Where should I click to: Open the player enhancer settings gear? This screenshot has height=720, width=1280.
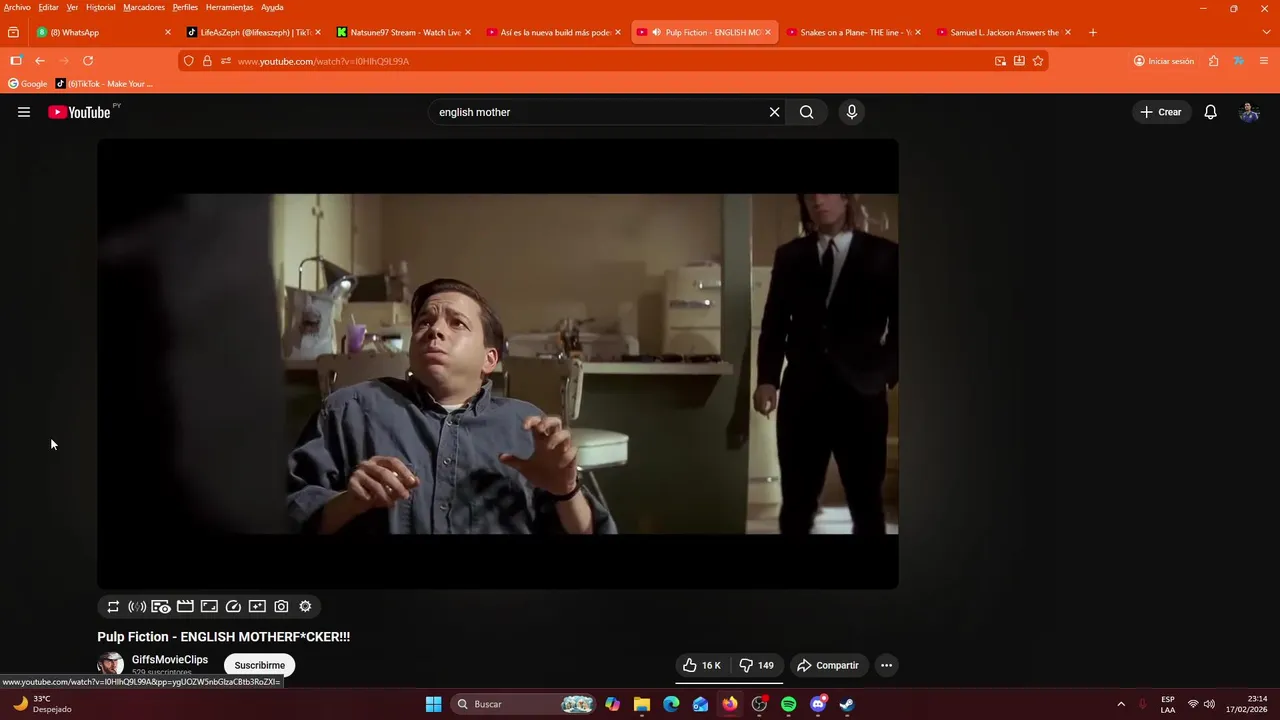(305, 606)
